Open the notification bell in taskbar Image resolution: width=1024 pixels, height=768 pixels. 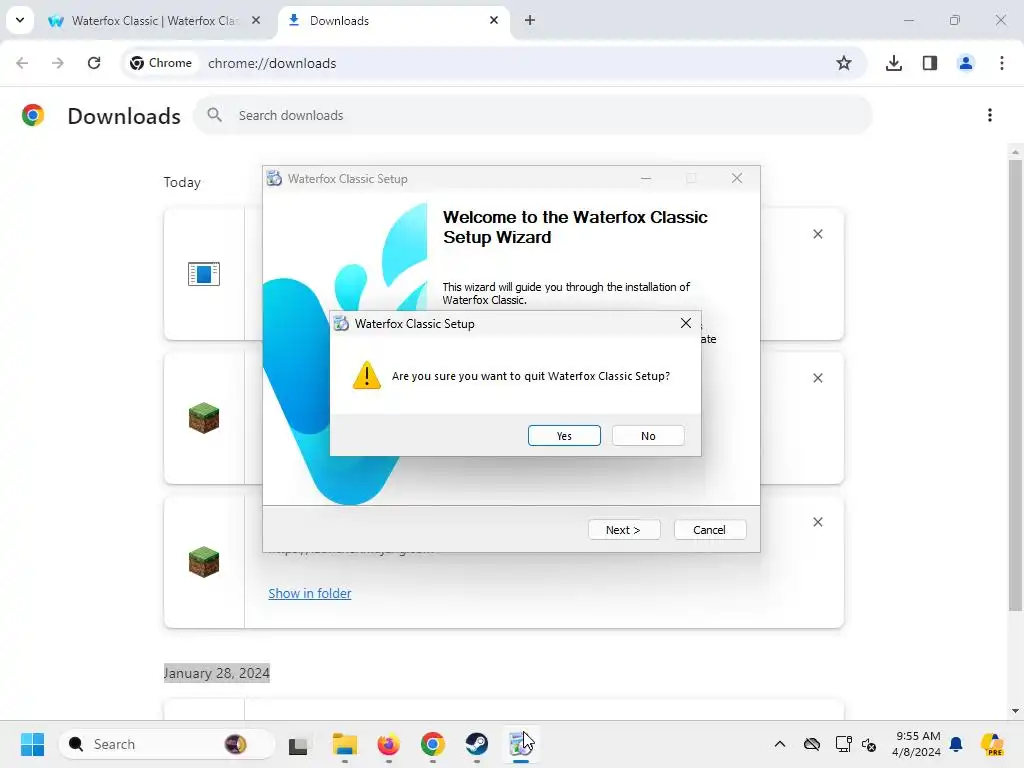(956, 744)
